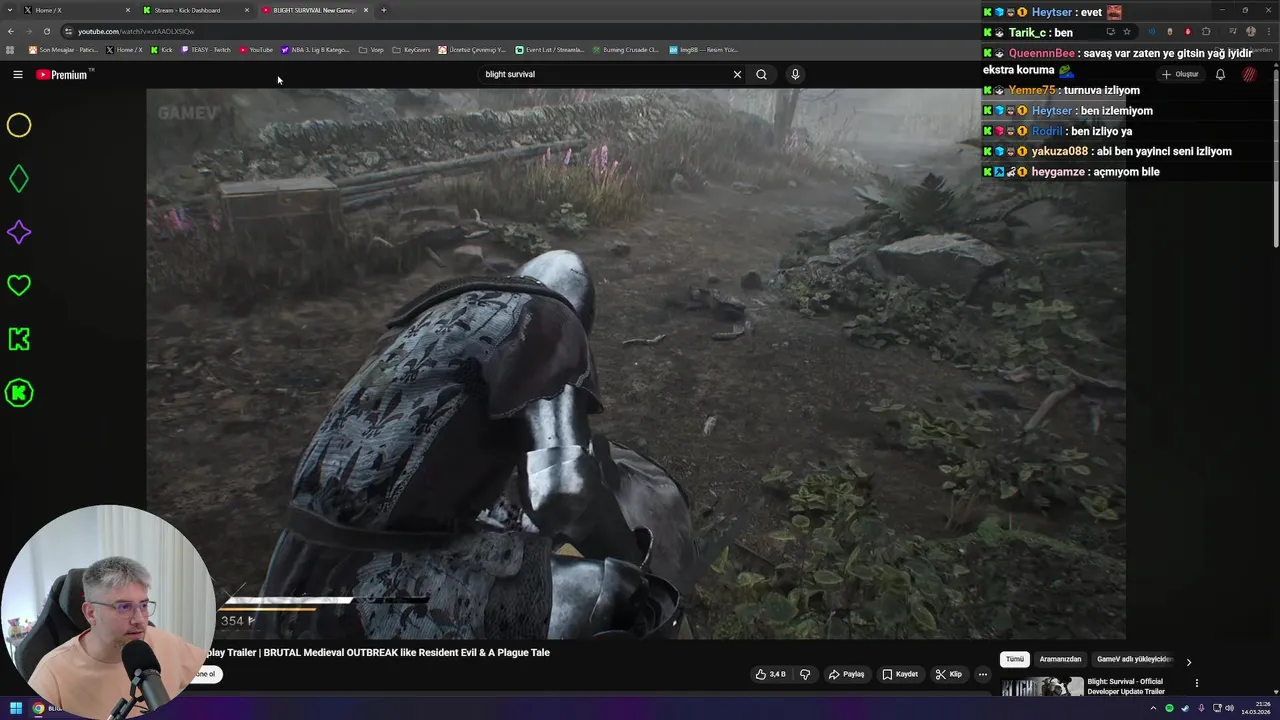Show more filter chips with right arrow
Screen dimensions: 1280x720
pos(1188,661)
